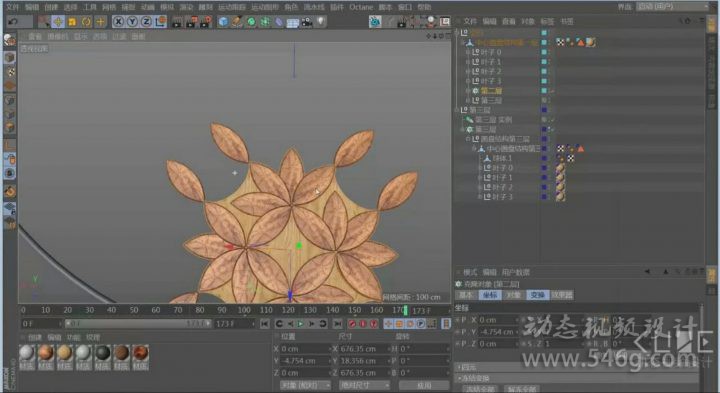The width and height of the screenshot is (720, 393).
Task: Collapse the top-level null object
Action: click(457, 33)
